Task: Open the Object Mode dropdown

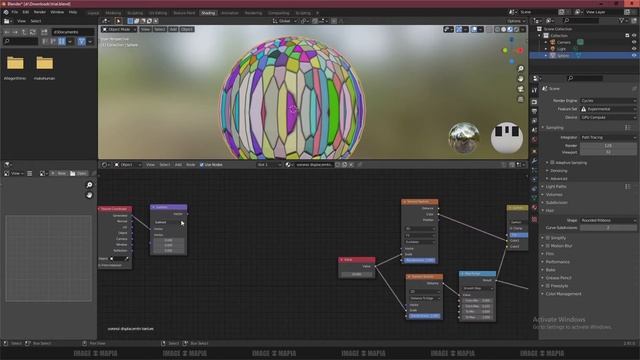Action: click(x=119, y=29)
